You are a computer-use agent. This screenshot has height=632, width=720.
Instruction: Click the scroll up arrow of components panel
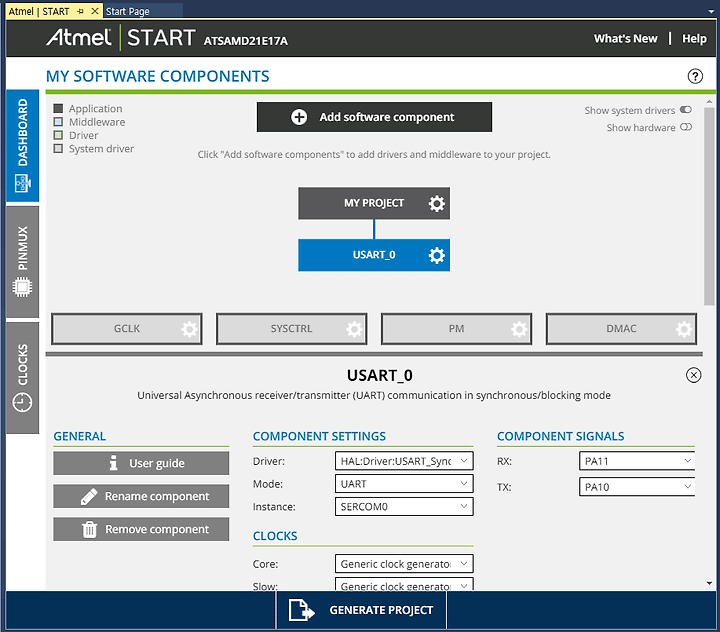709,102
